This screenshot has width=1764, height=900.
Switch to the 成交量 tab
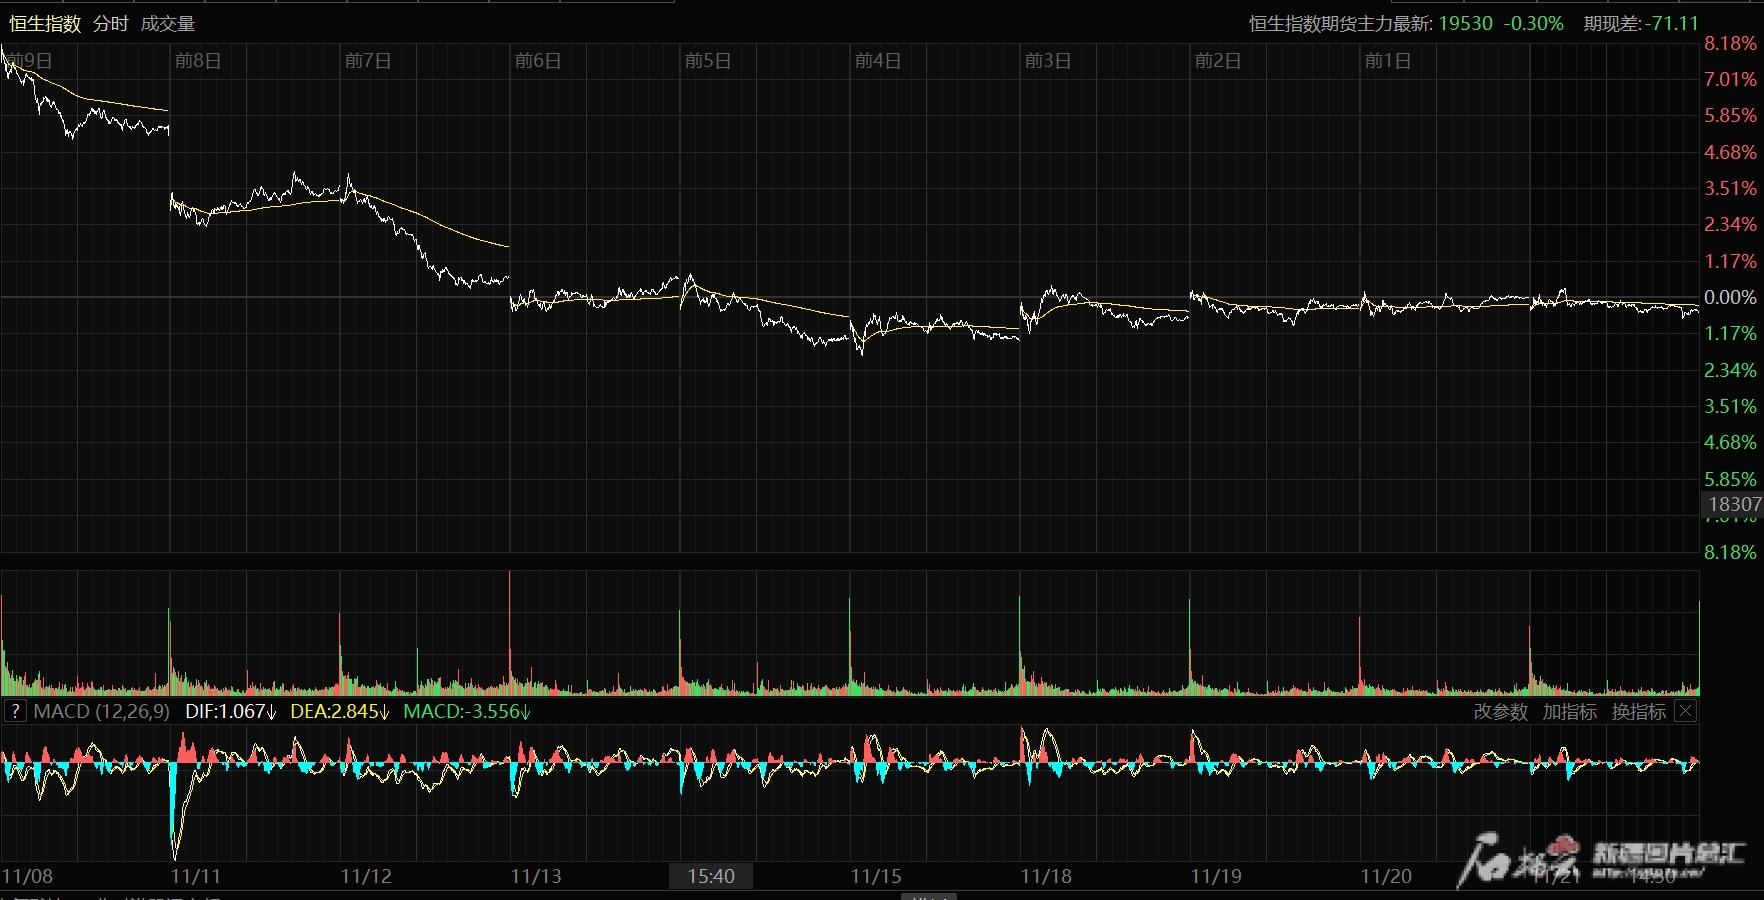pos(168,23)
